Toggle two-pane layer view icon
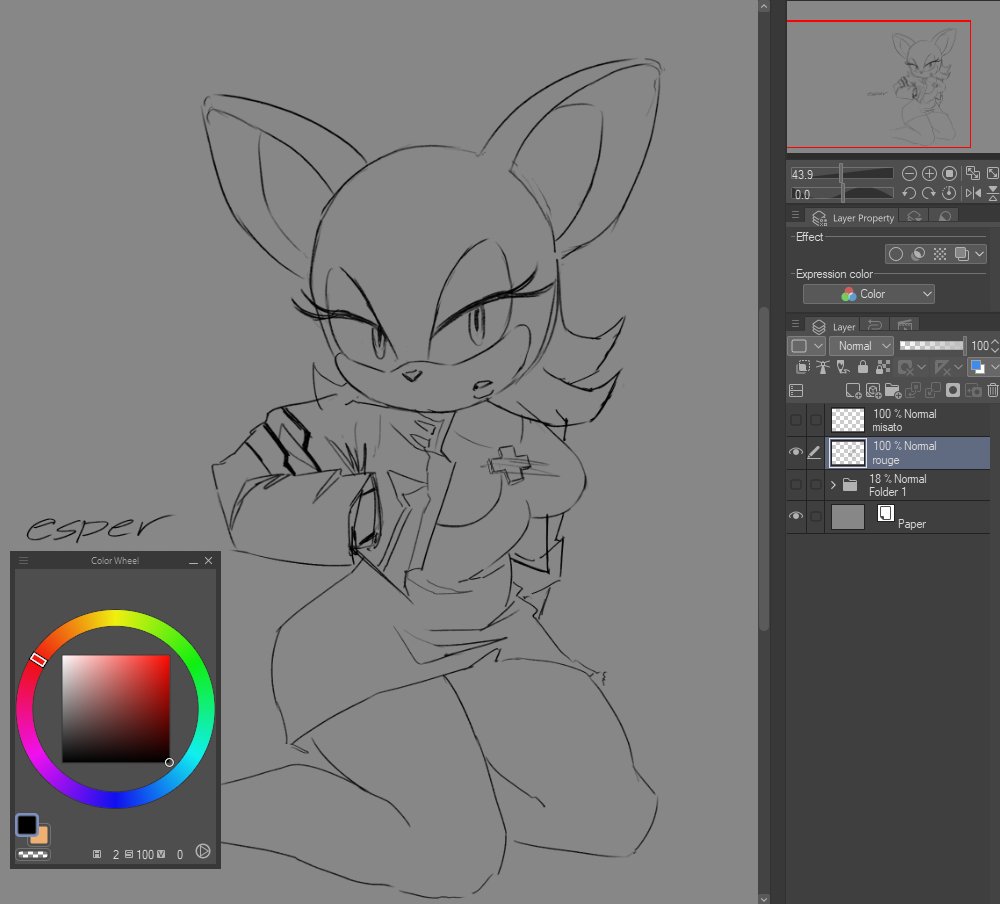Screen dimensions: 1000x904 (796, 390)
